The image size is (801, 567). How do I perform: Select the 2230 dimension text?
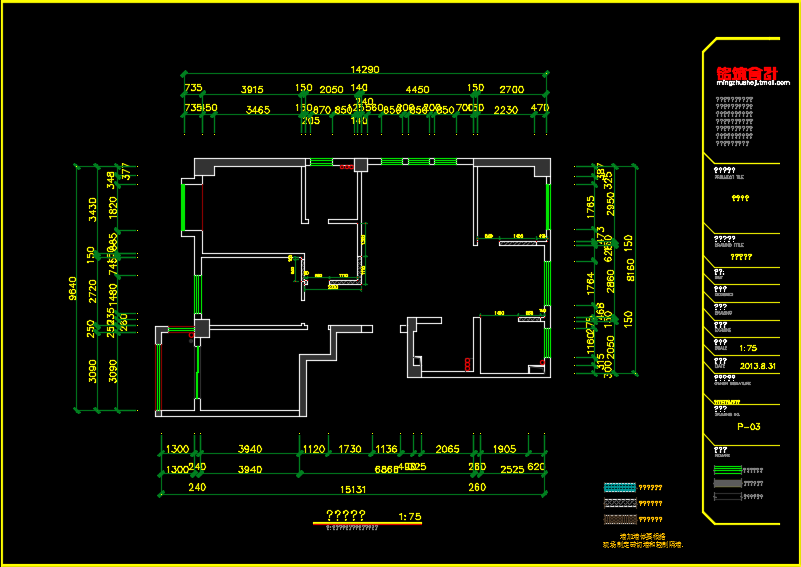pos(506,110)
